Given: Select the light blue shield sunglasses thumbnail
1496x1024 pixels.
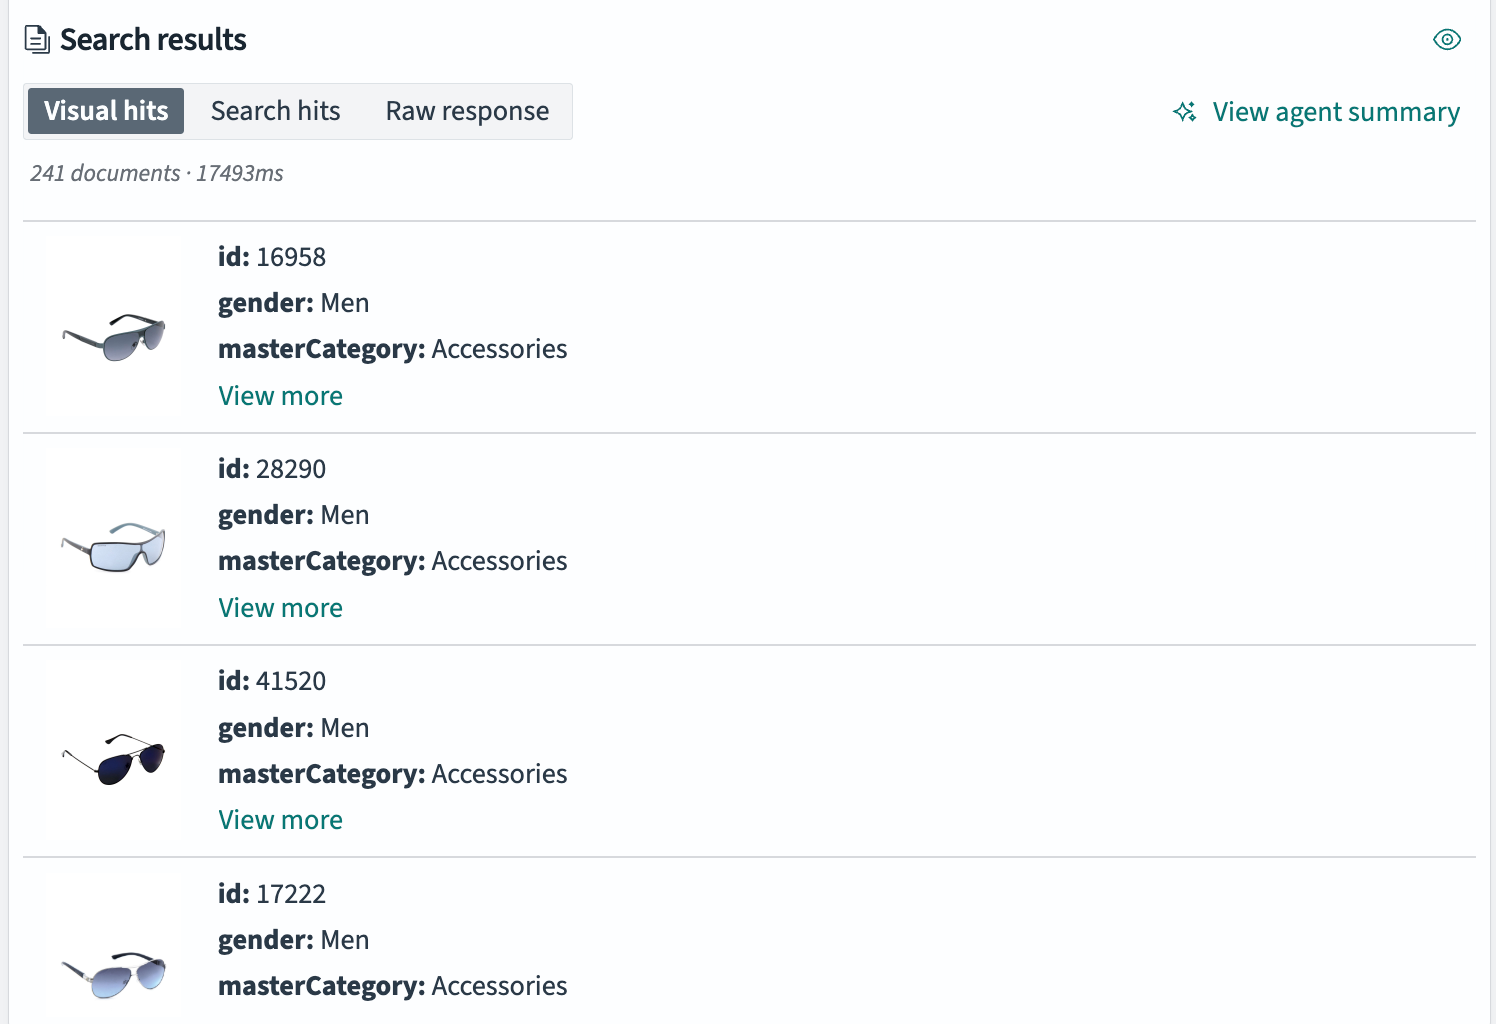Looking at the screenshot, I should pyautogui.click(x=113, y=547).
